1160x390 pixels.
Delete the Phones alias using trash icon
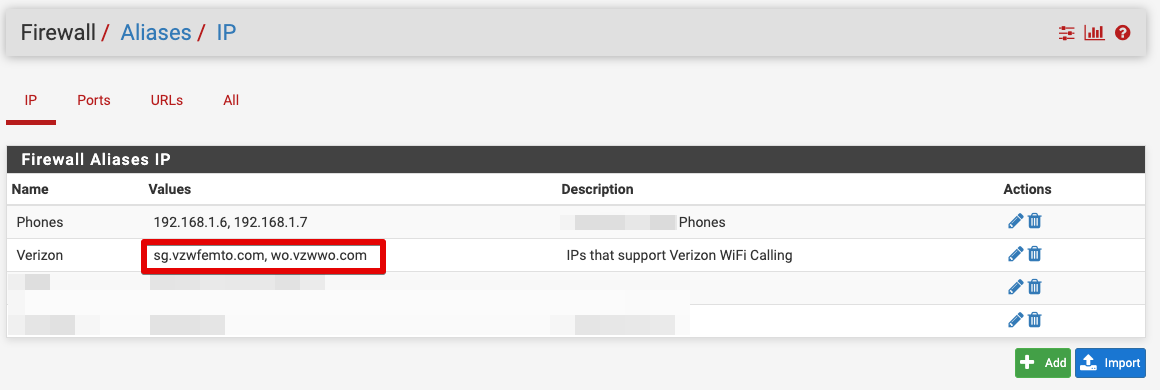point(1035,221)
